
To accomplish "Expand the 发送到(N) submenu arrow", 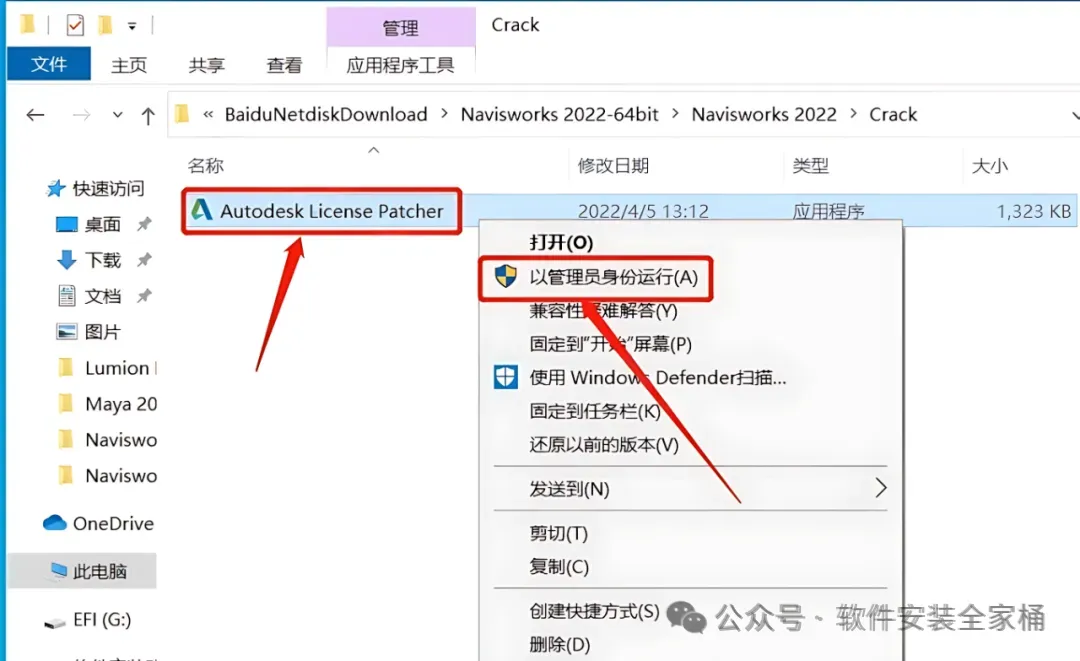I will 880,488.
